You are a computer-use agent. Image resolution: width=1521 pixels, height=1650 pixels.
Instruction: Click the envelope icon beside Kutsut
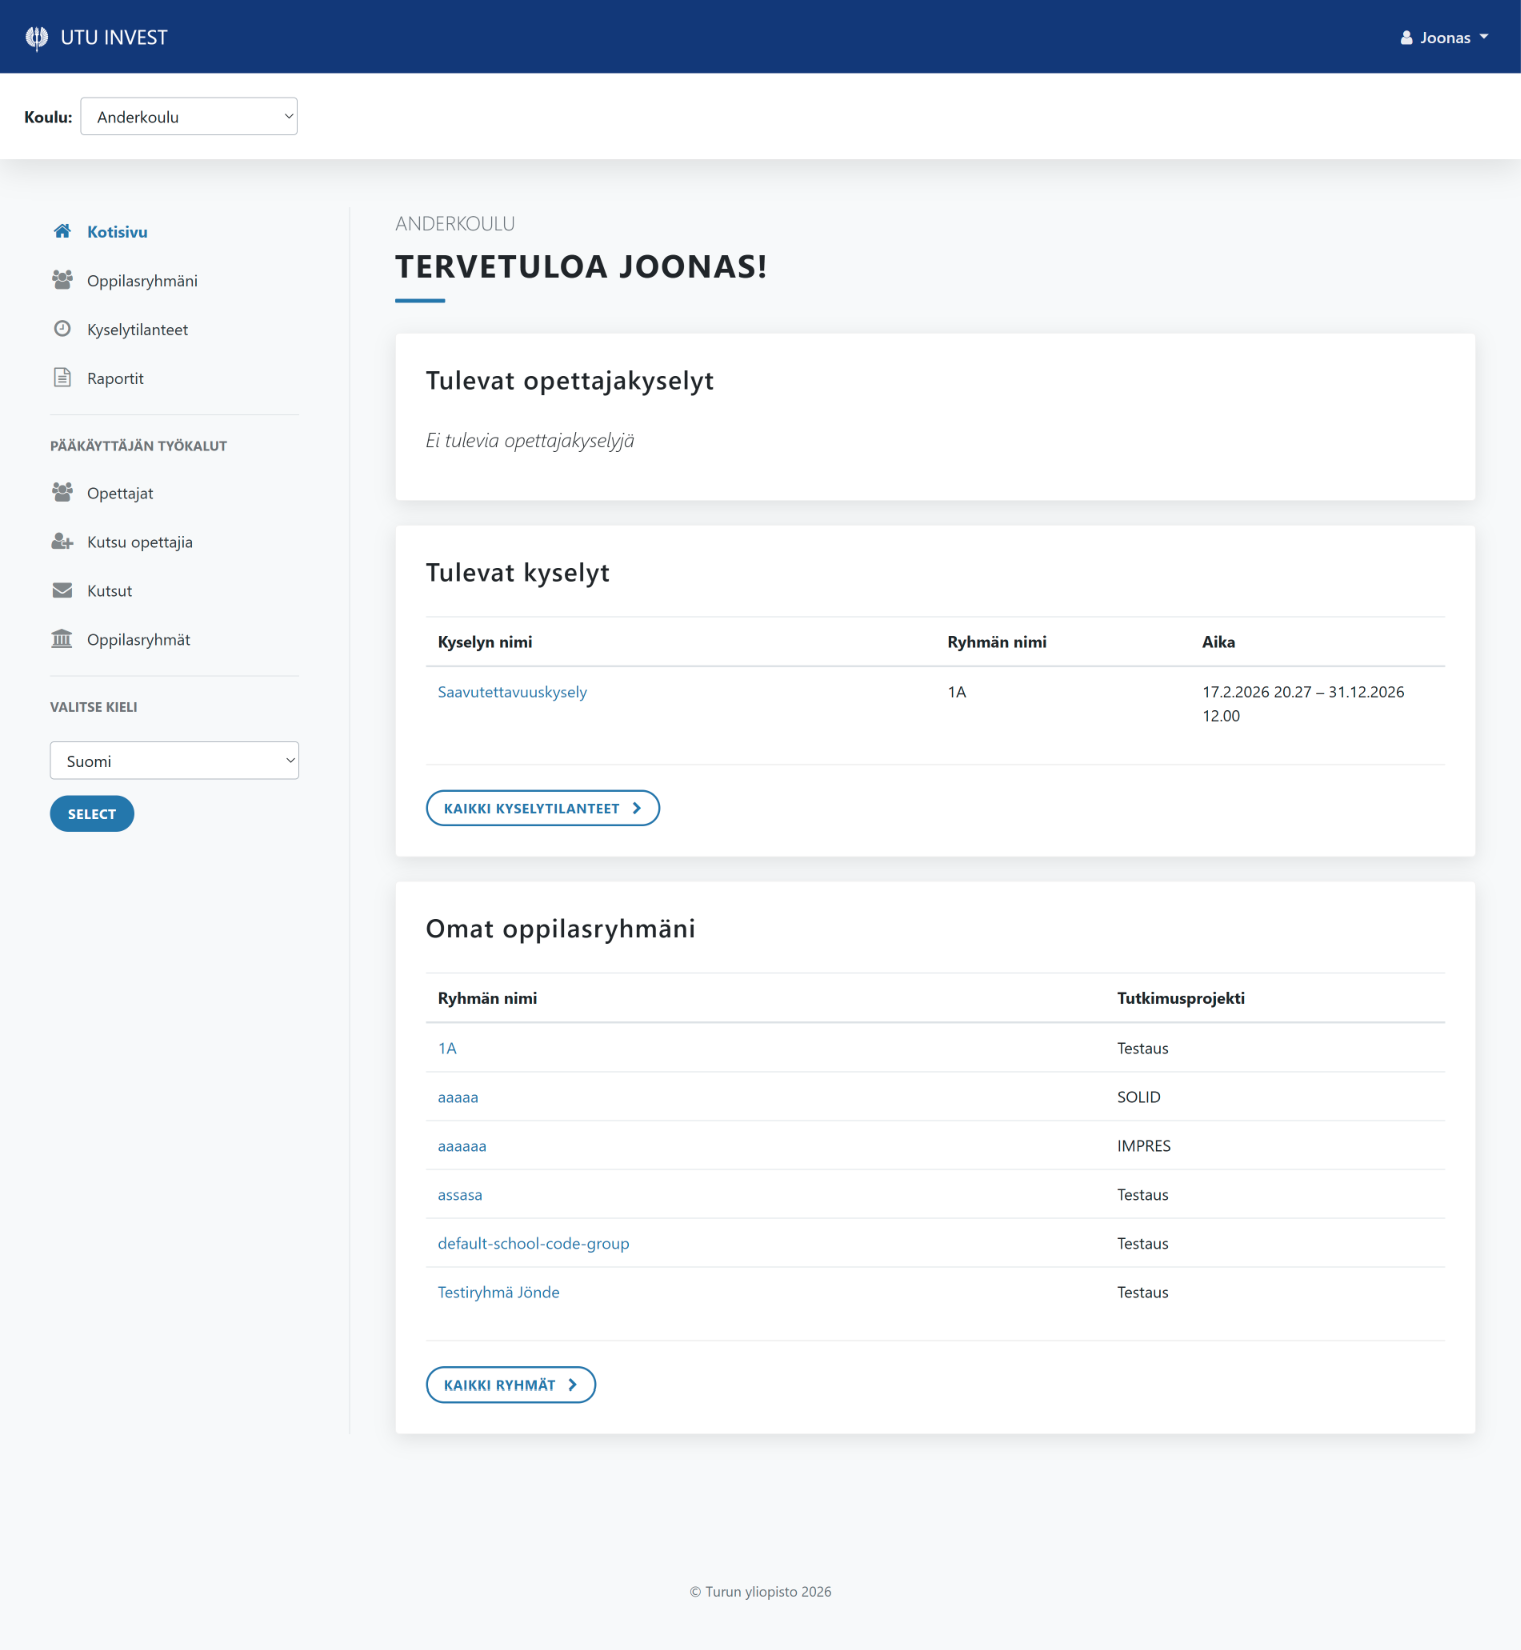(x=62, y=591)
